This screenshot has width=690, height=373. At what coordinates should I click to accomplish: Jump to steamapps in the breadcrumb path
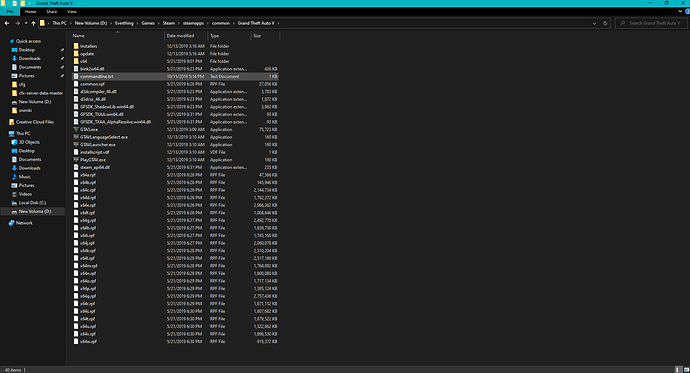193,23
